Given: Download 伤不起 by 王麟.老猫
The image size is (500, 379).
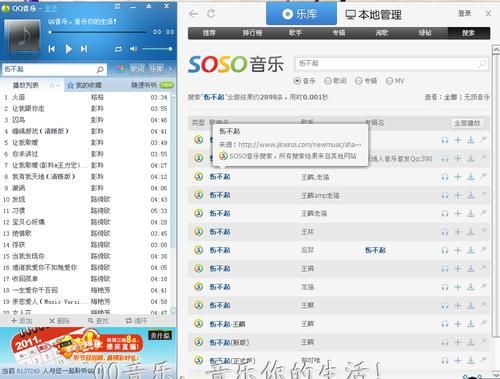Looking at the screenshot, I should 471,177.
